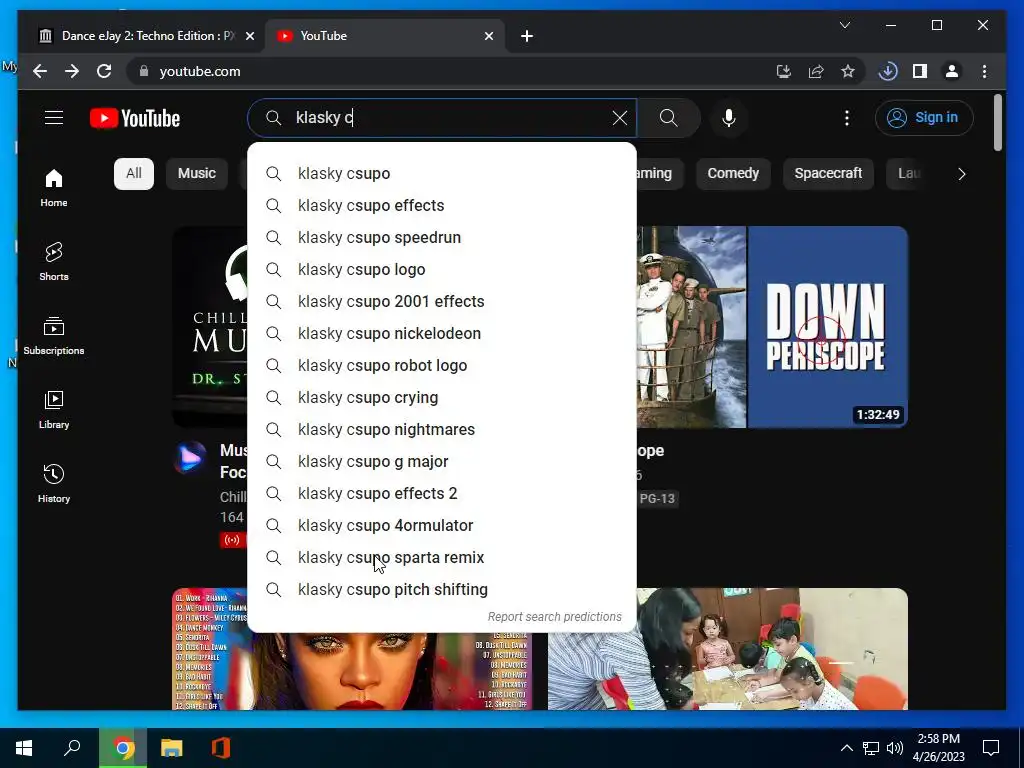
Task: Open History in sidebar
Action: (x=54, y=483)
